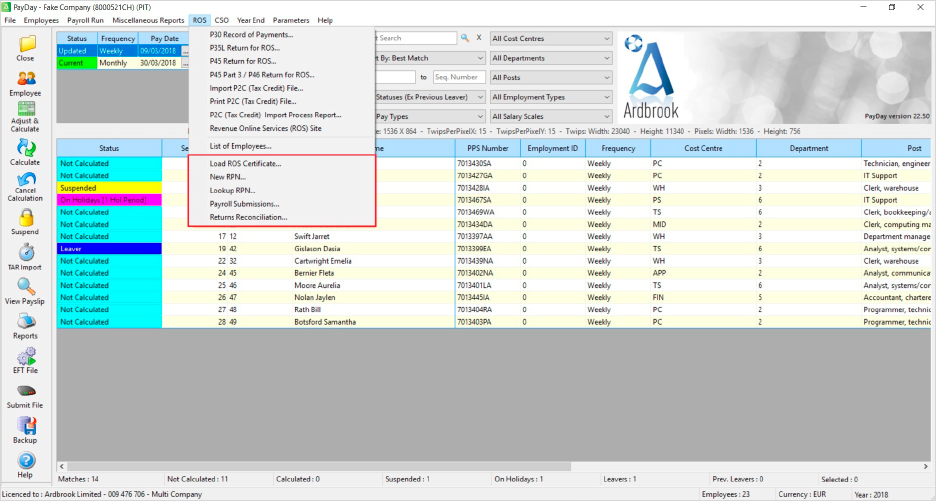Click the Search text field
The image size is (936, 501).
pyautogui.click(x=415, y=38)
